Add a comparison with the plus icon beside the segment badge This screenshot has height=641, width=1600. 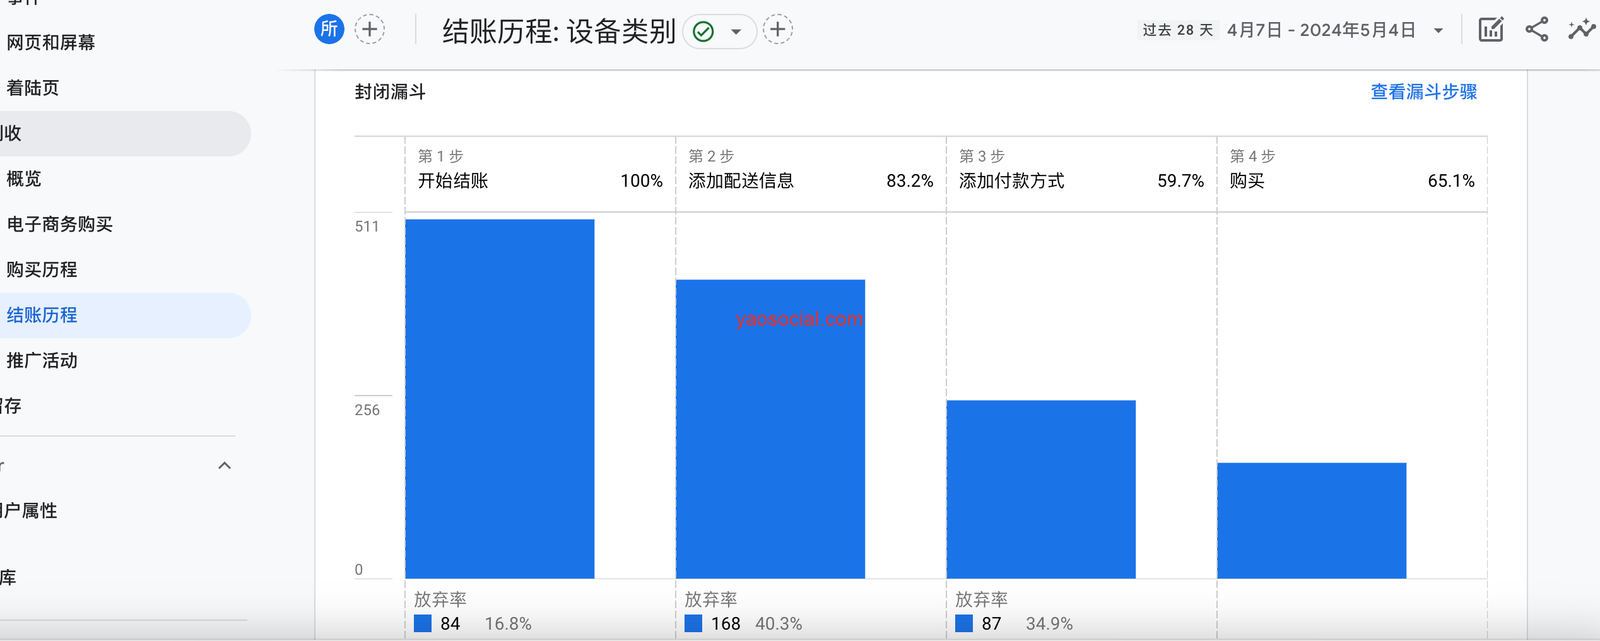(370, 30)
